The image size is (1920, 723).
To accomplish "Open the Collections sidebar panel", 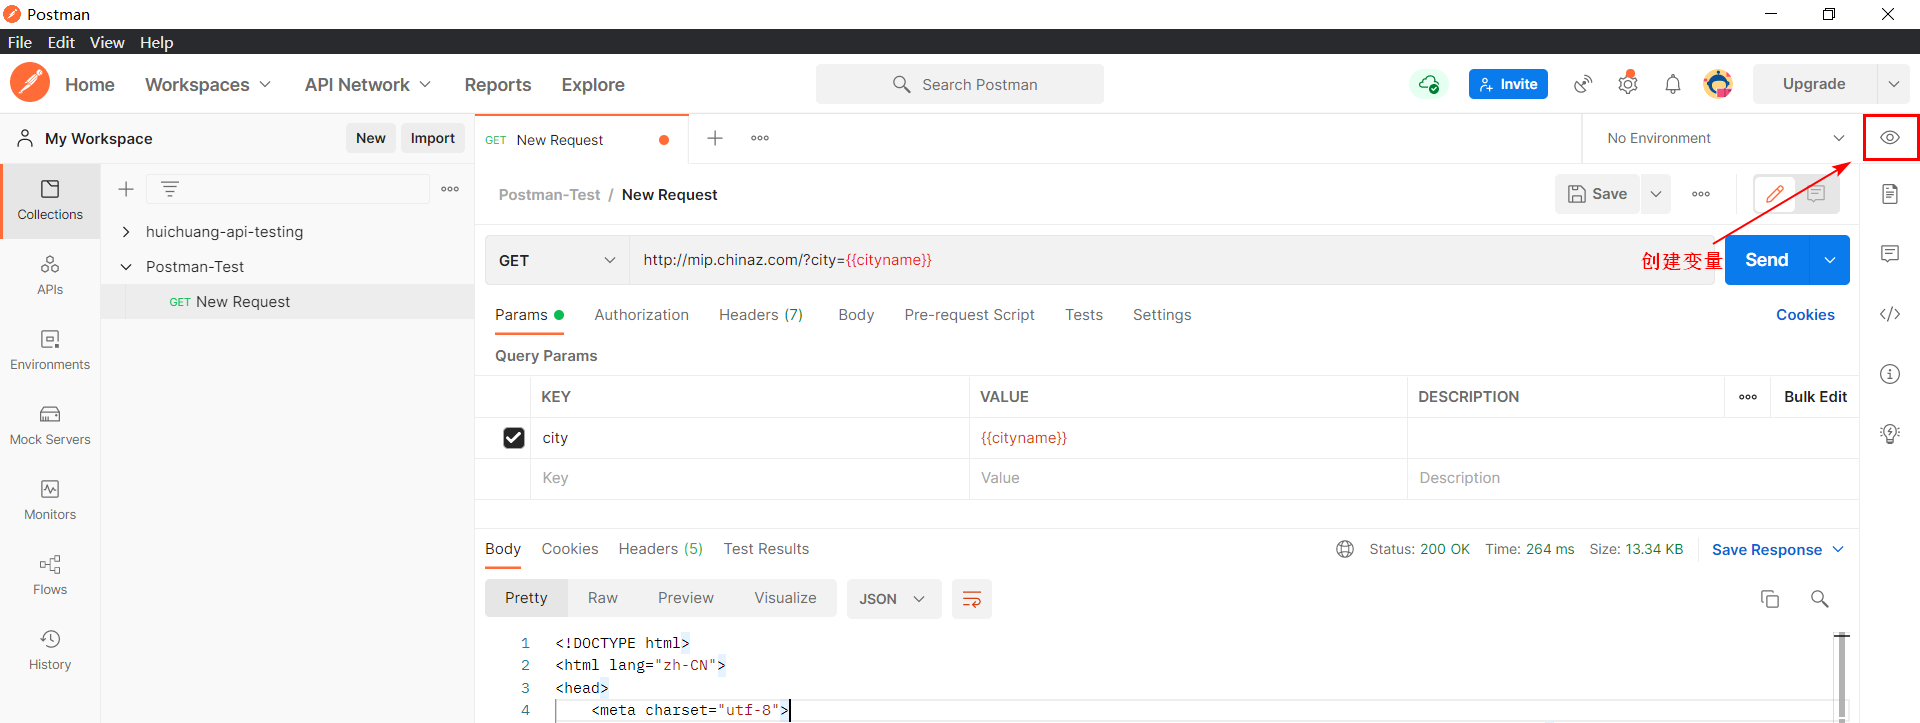I will tap(50, 201).
